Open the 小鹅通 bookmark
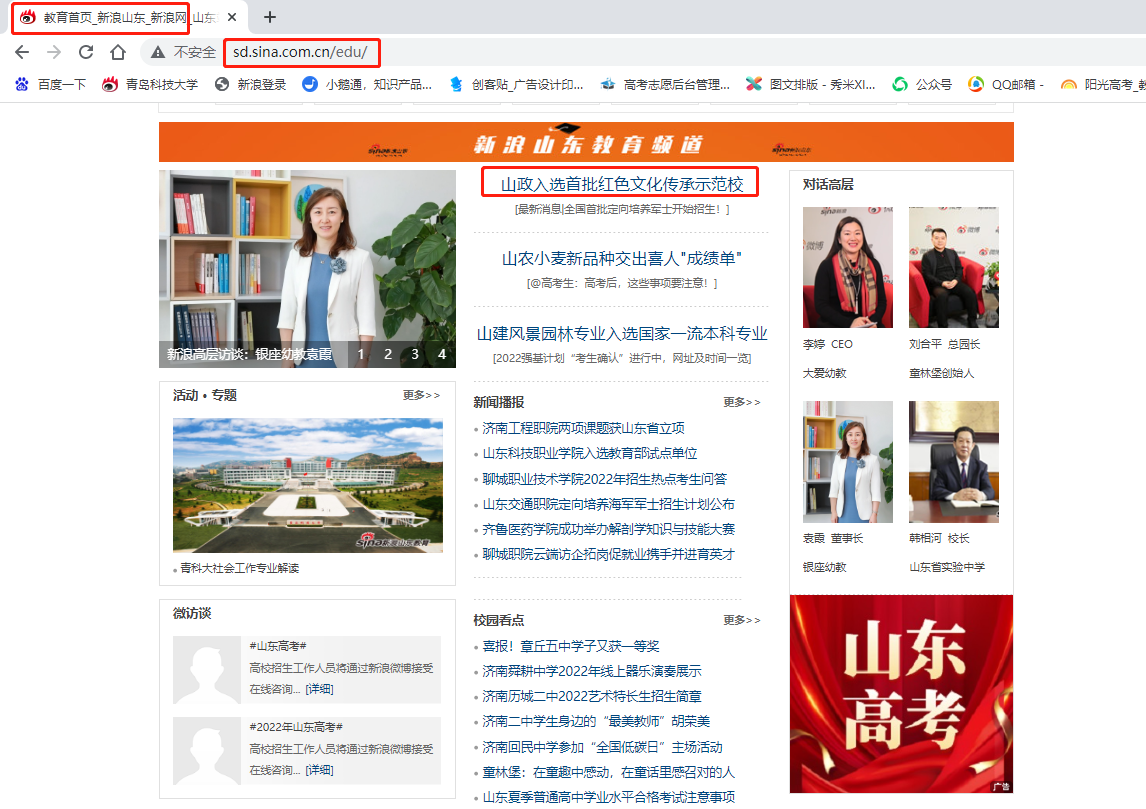This screenshot has width=1146, height=809. click(x=367, y=84)
